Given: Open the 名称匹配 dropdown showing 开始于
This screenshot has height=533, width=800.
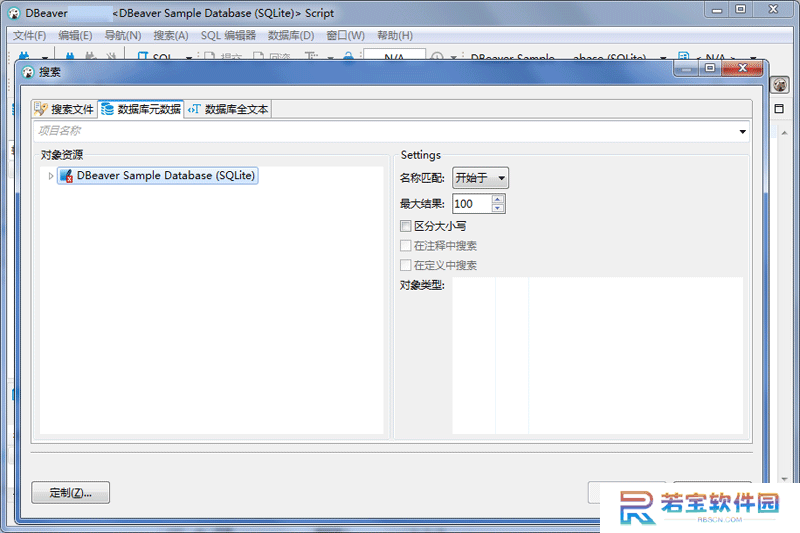Looking at the screenshot, I should coord(480,178).
